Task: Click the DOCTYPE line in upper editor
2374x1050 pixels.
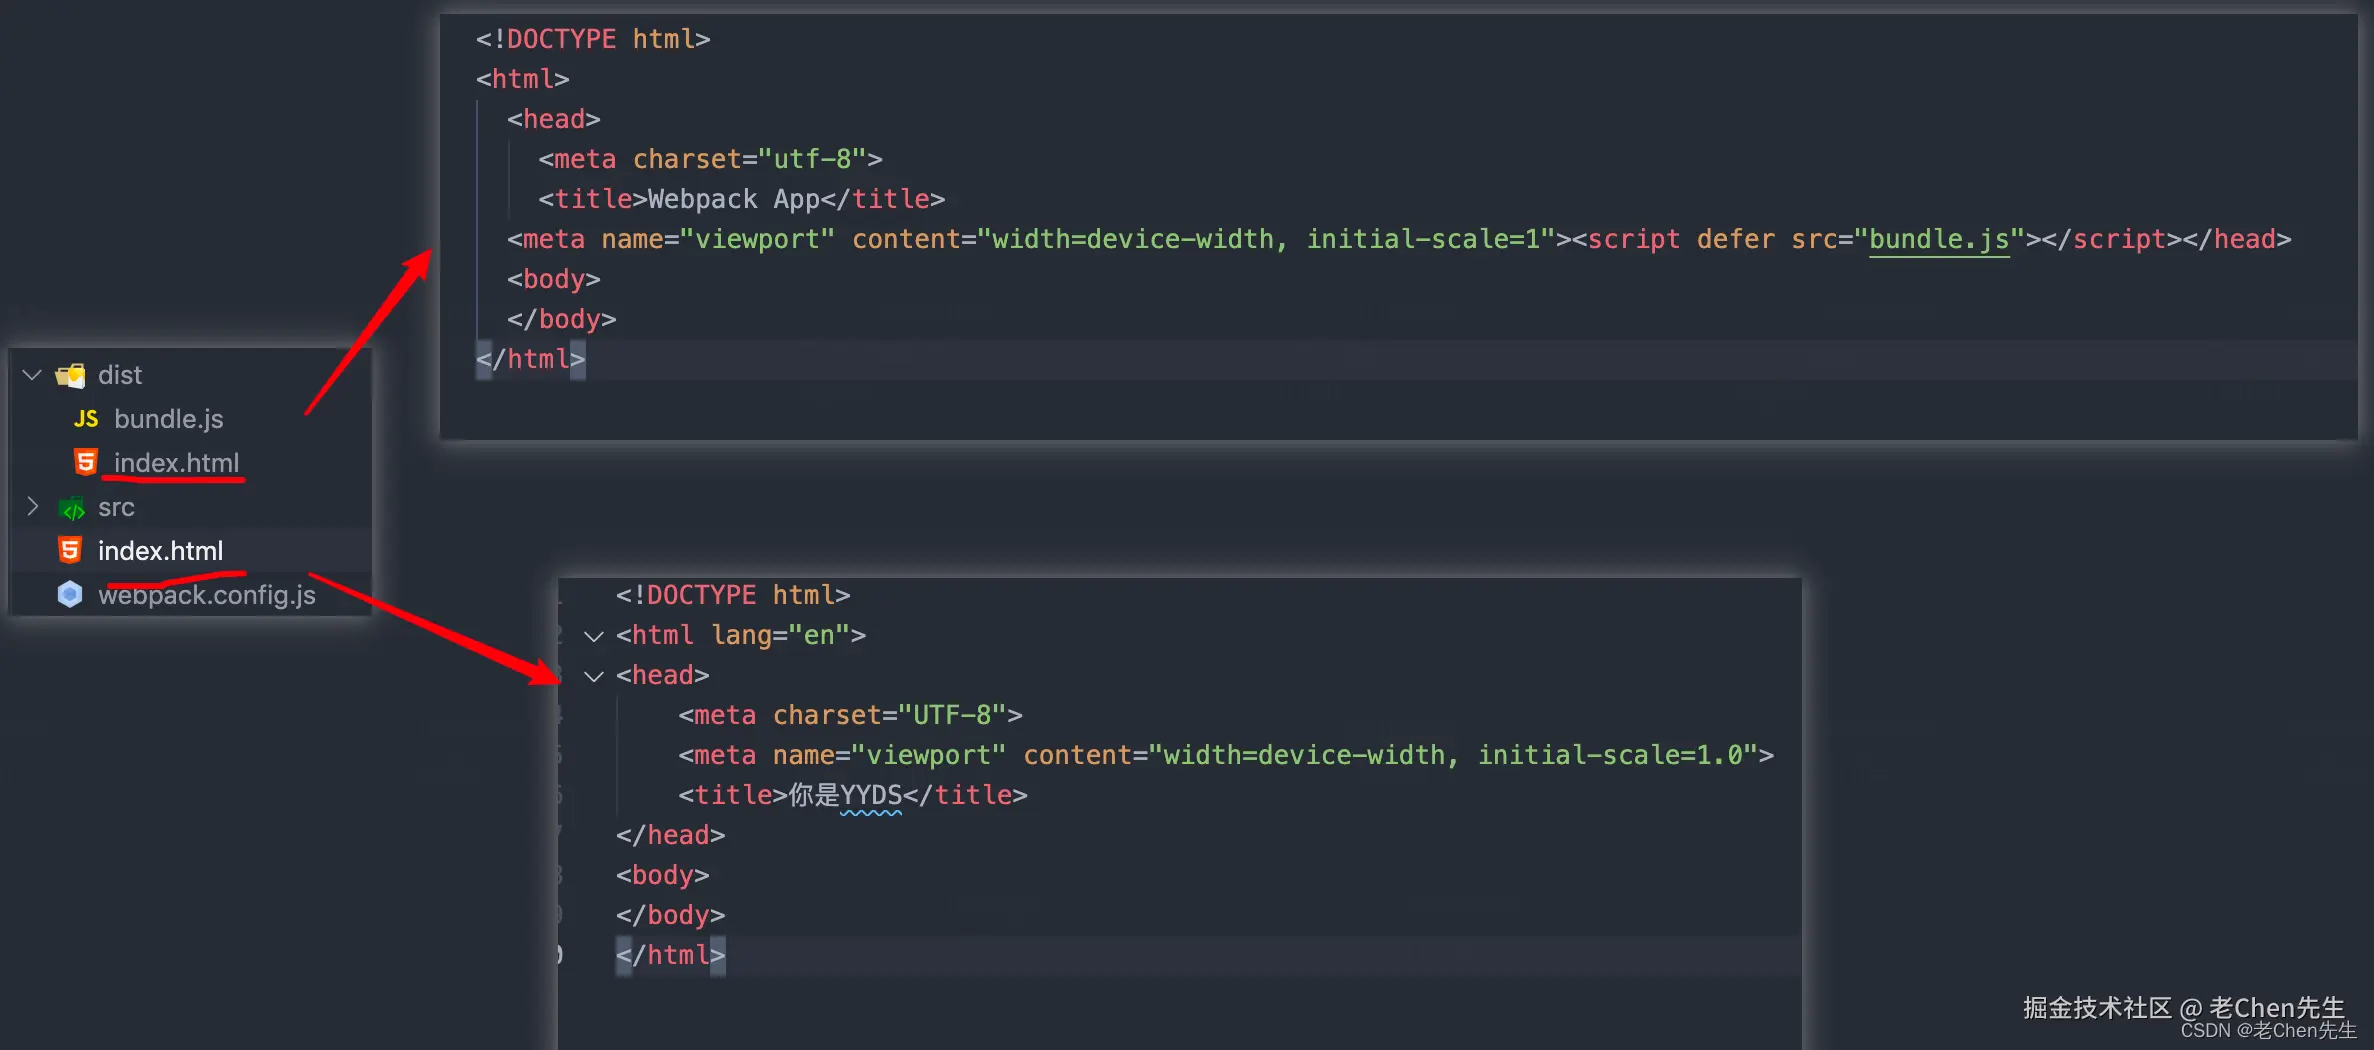Action: (x=593, y=39)
